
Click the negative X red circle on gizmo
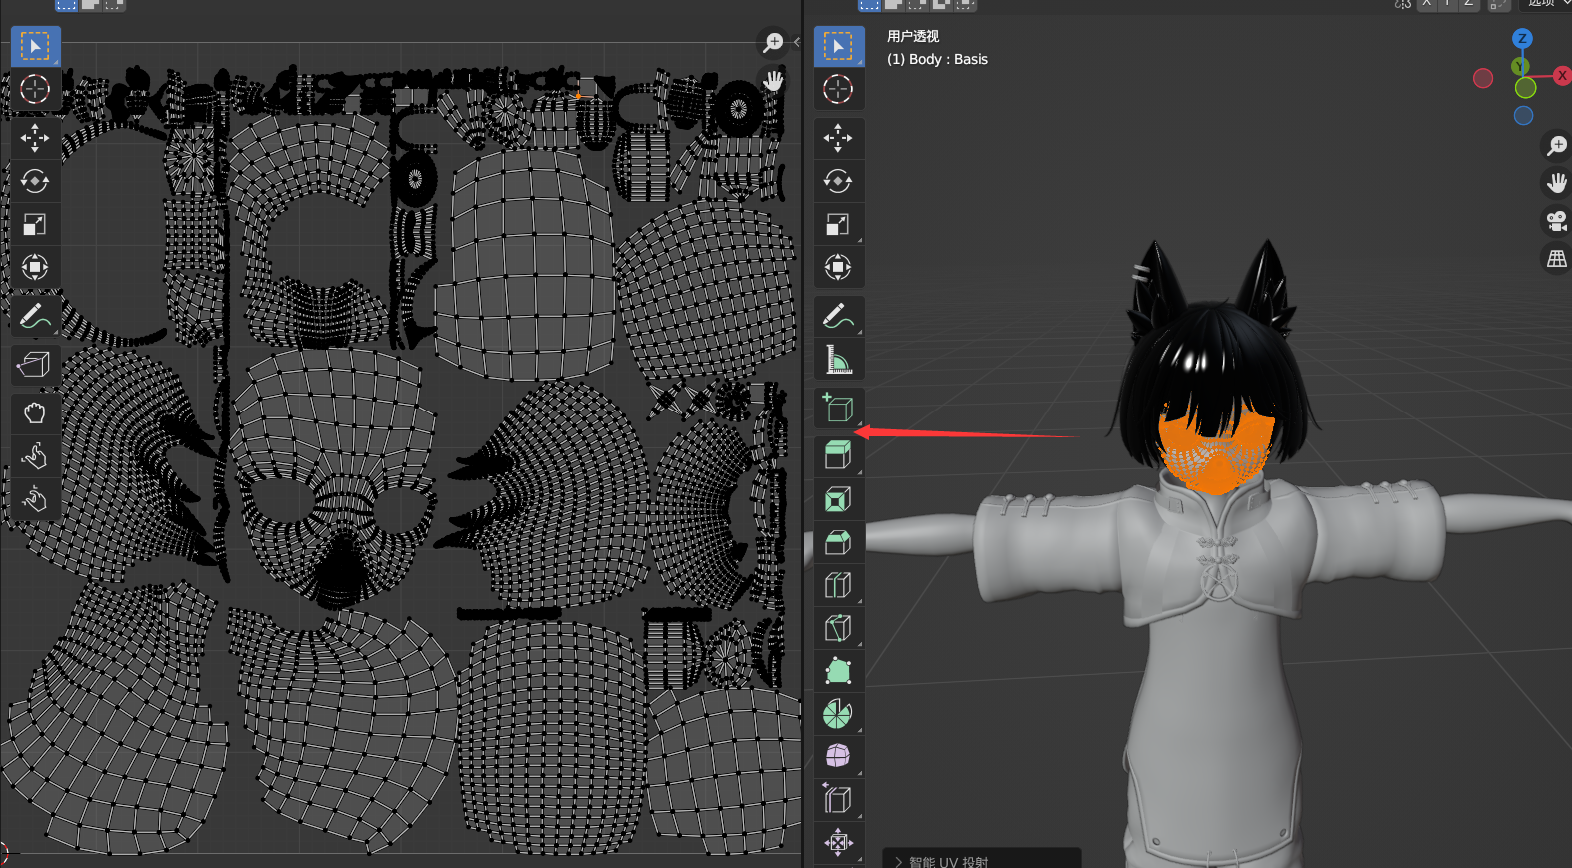1483,78
